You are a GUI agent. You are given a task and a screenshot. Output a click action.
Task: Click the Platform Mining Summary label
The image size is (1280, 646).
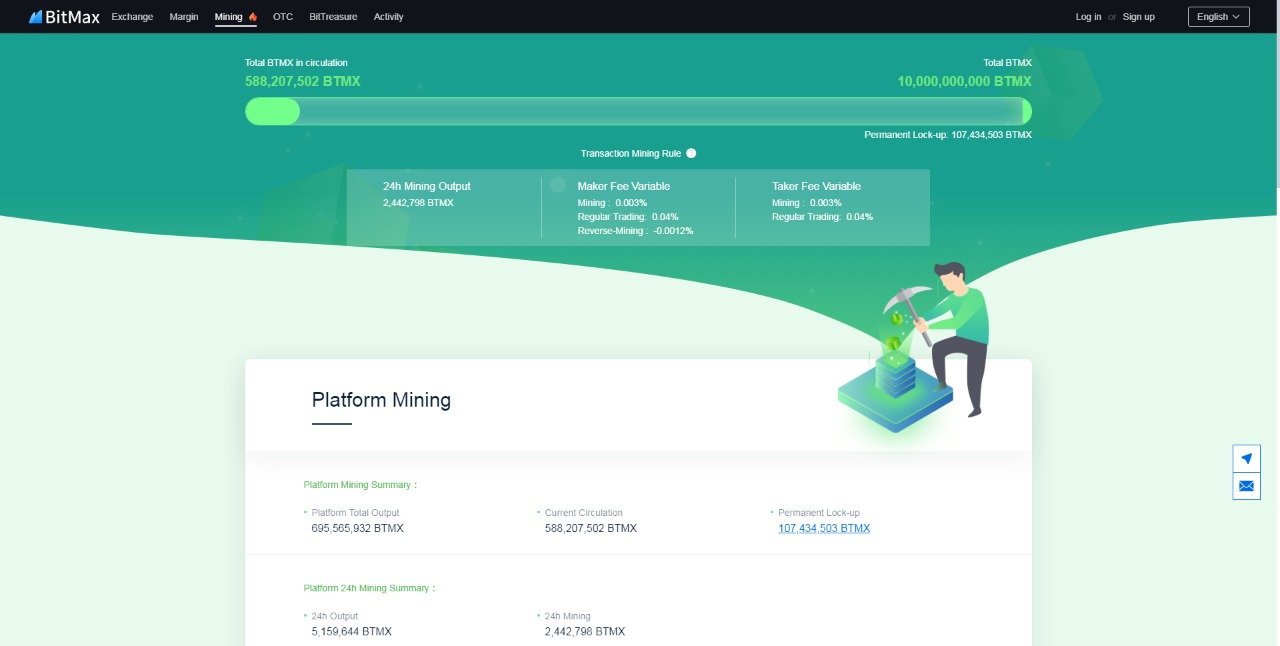(x=360, y=485)
